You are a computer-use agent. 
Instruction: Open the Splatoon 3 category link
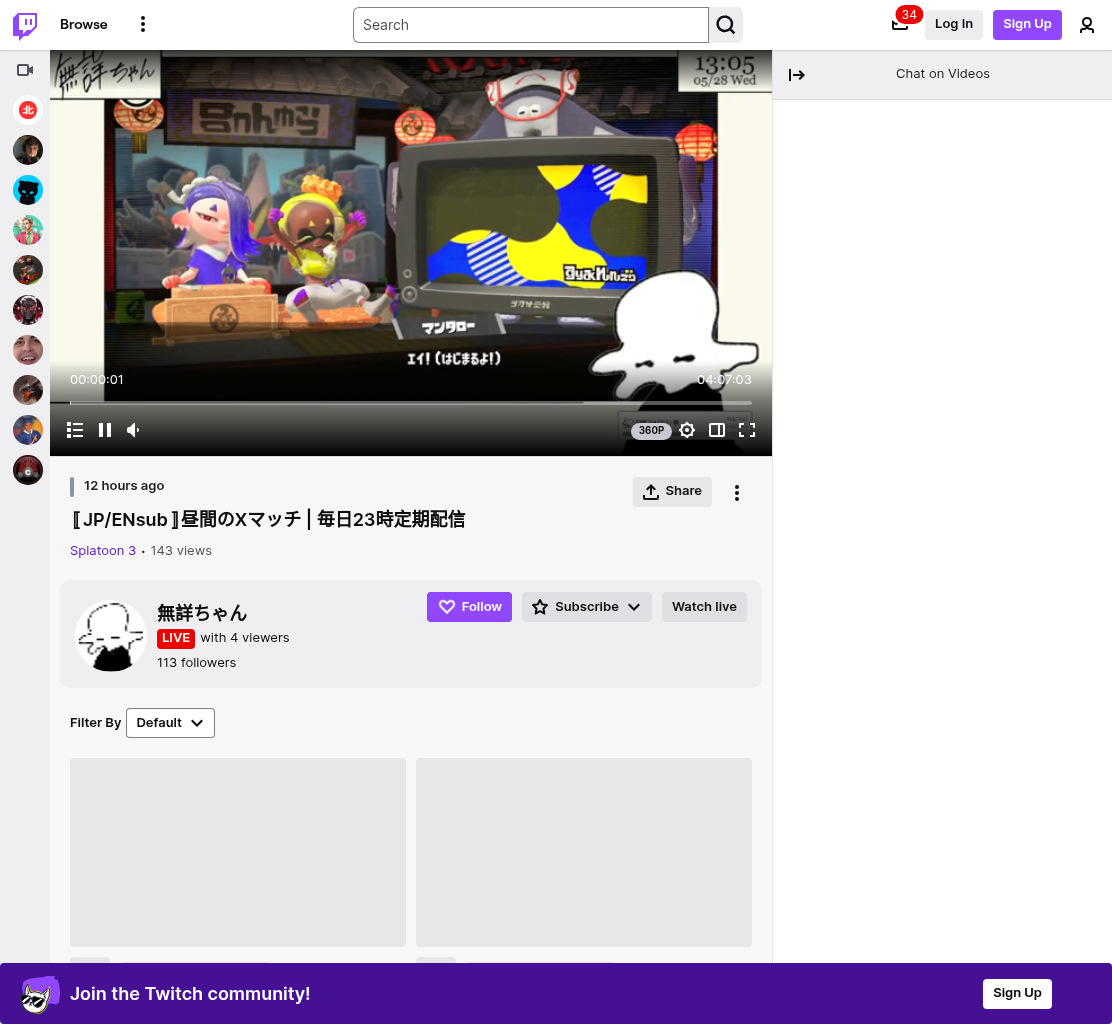[x=103, y=550]
